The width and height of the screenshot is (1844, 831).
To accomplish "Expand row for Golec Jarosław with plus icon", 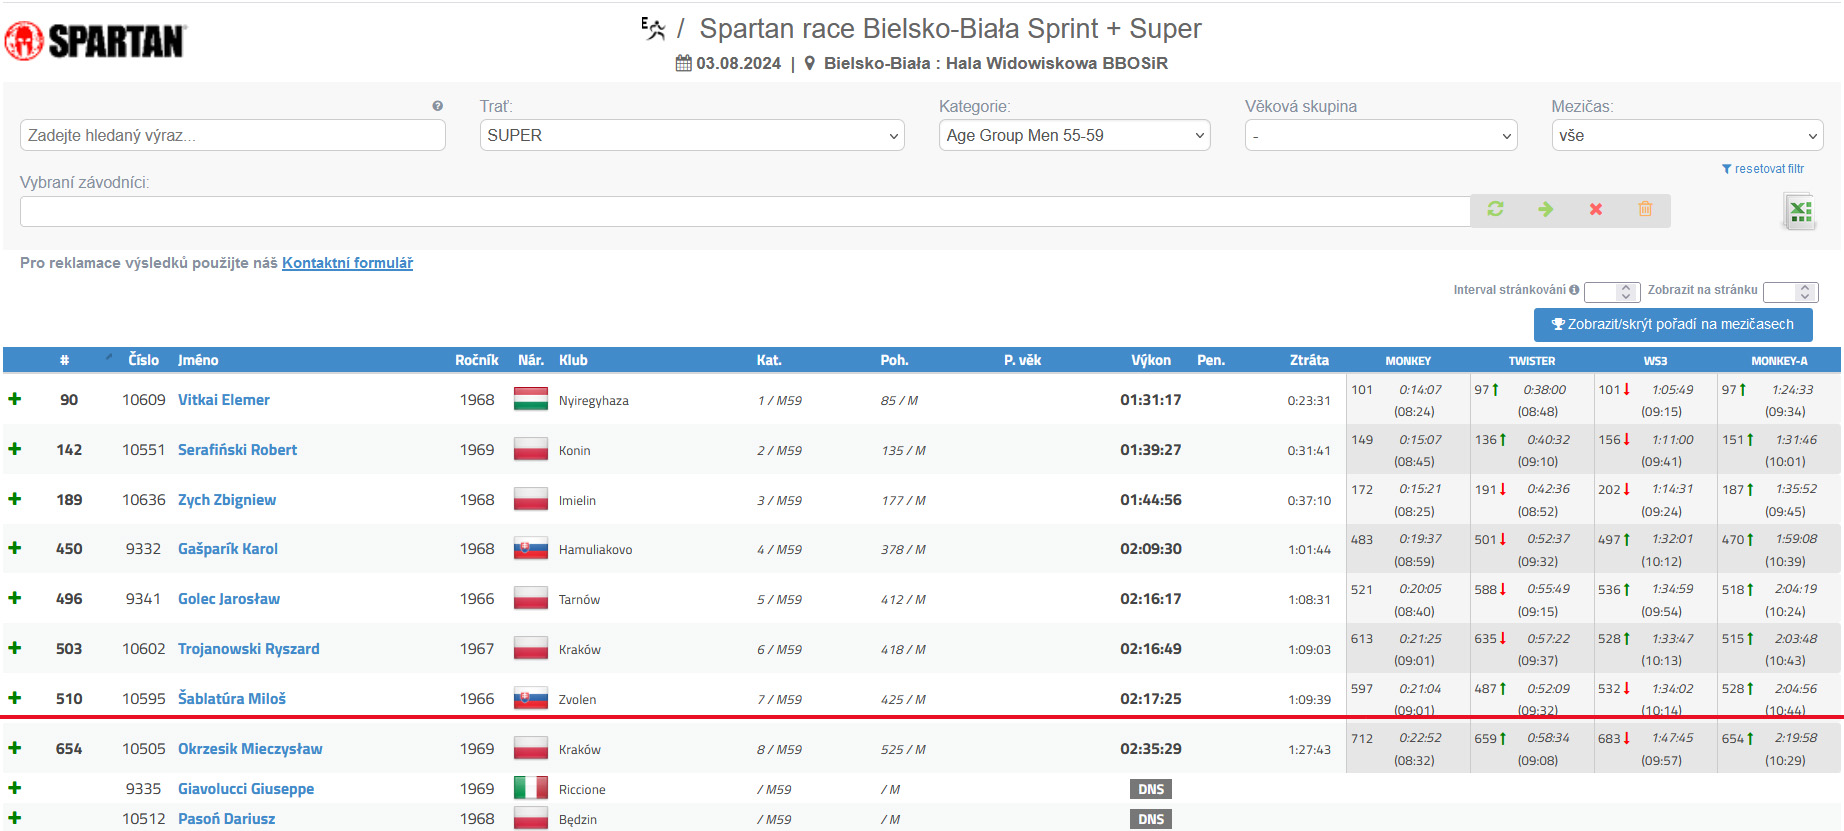I will click(15, 598).
